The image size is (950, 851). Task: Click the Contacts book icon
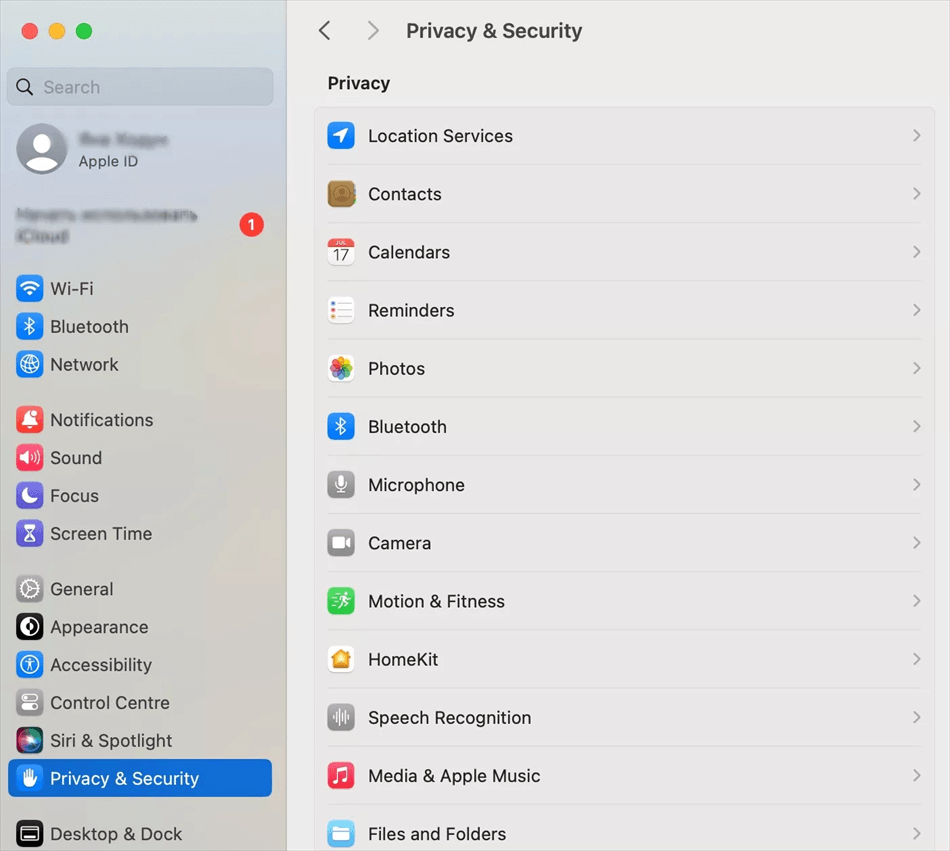click(x=341, y=194)
